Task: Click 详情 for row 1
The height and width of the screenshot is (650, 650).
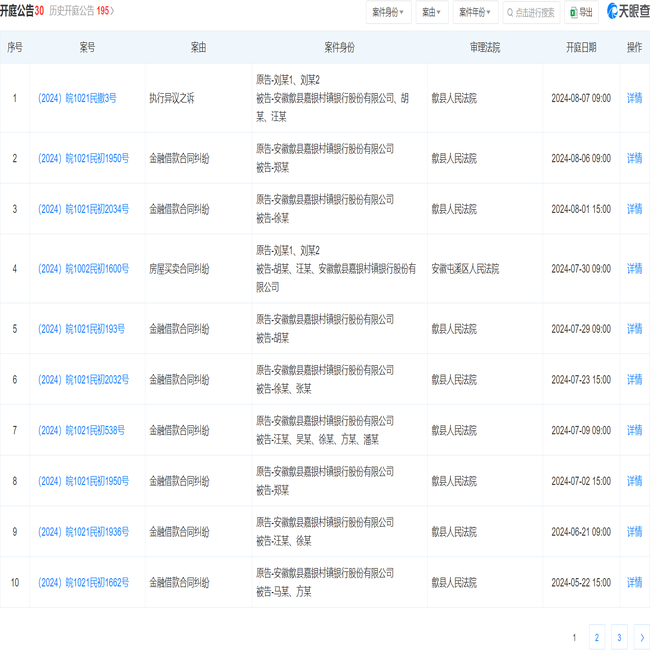Action: 634,98
